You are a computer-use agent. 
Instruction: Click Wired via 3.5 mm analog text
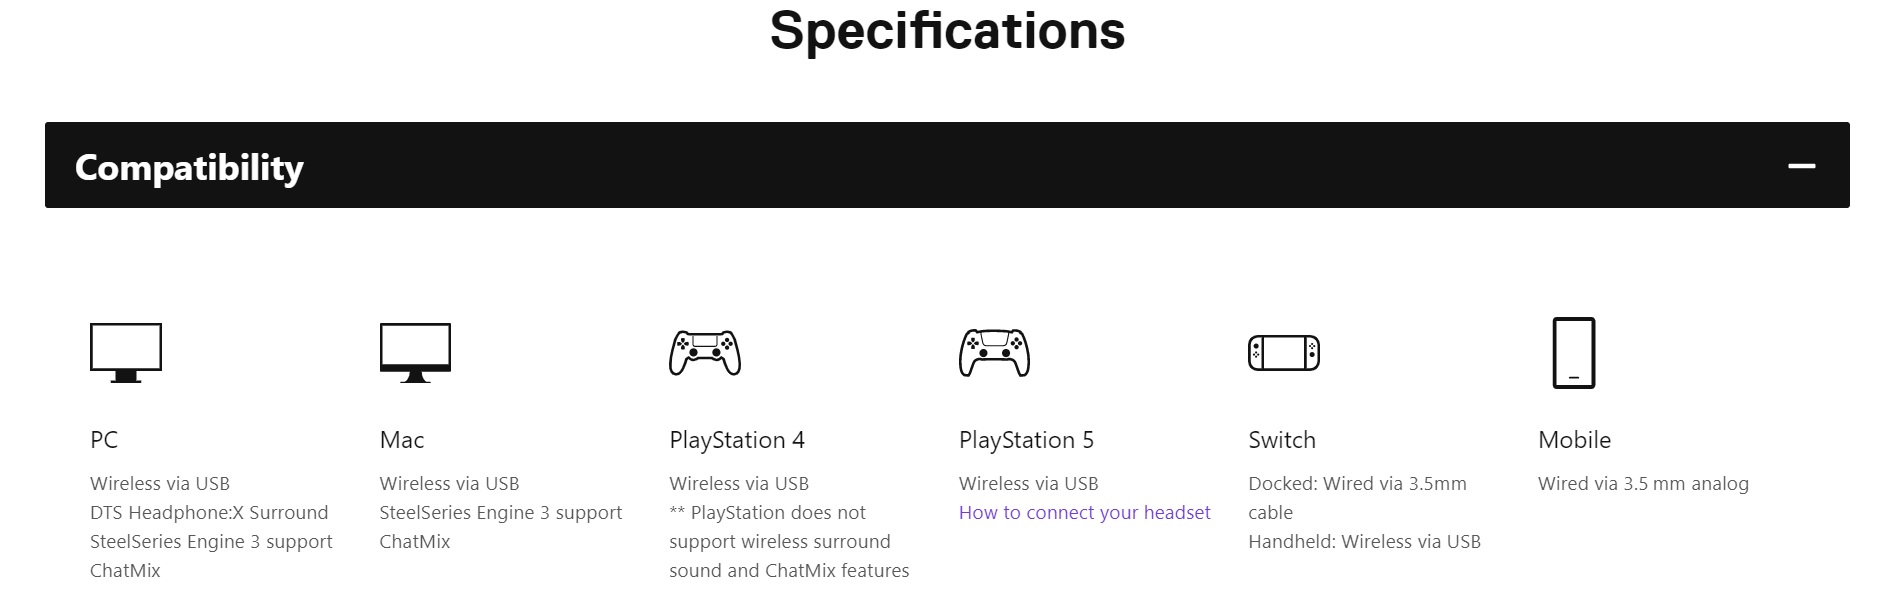1643,484
